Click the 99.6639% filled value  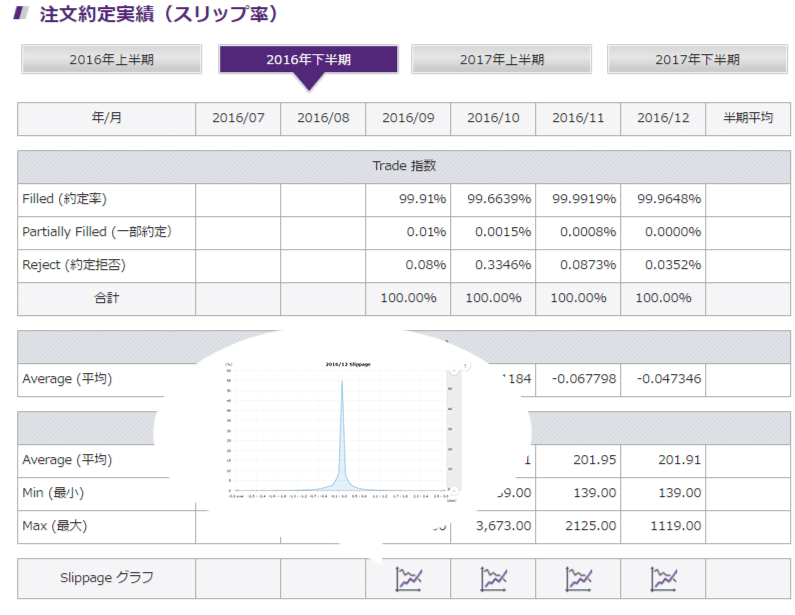[499, 199]
